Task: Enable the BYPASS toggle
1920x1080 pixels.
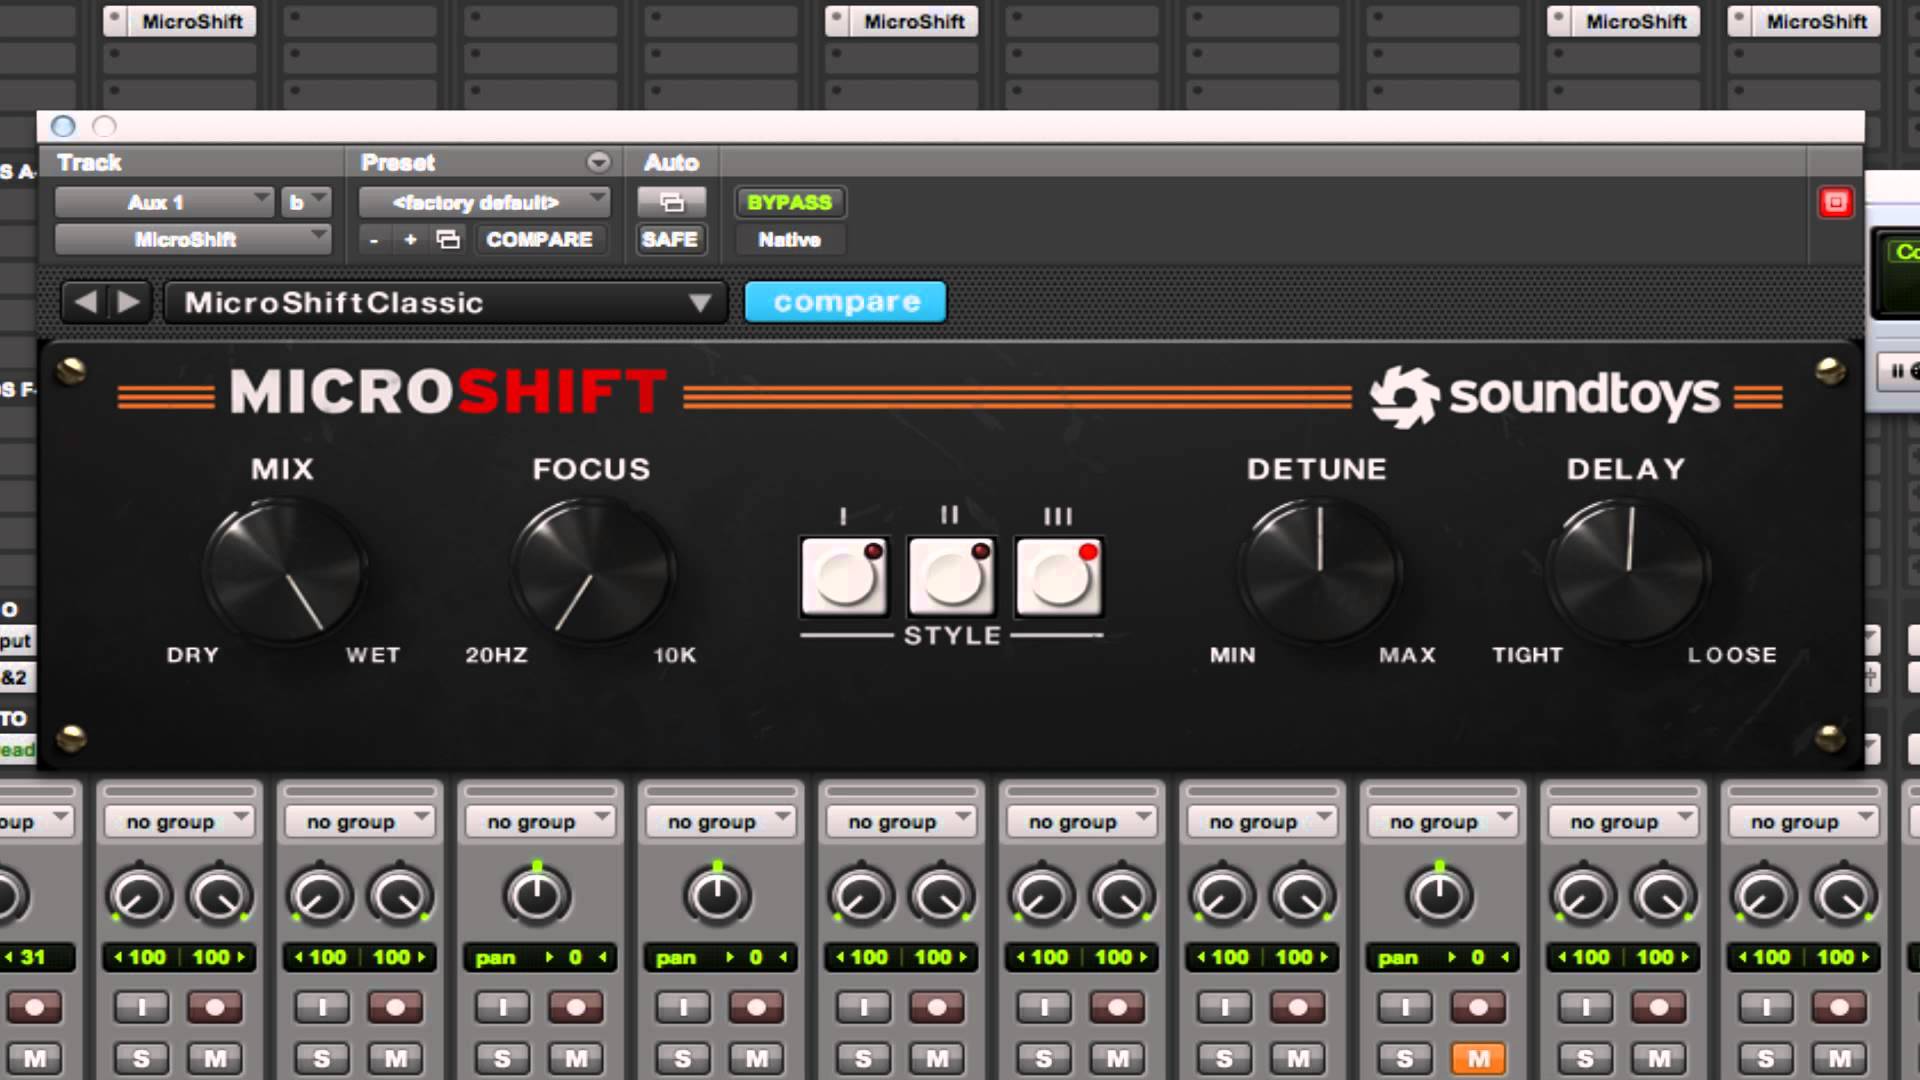Action: tap(788, 203)
